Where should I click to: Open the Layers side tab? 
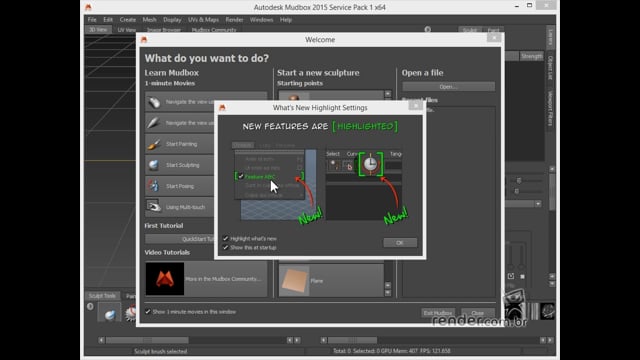point(550,38)
